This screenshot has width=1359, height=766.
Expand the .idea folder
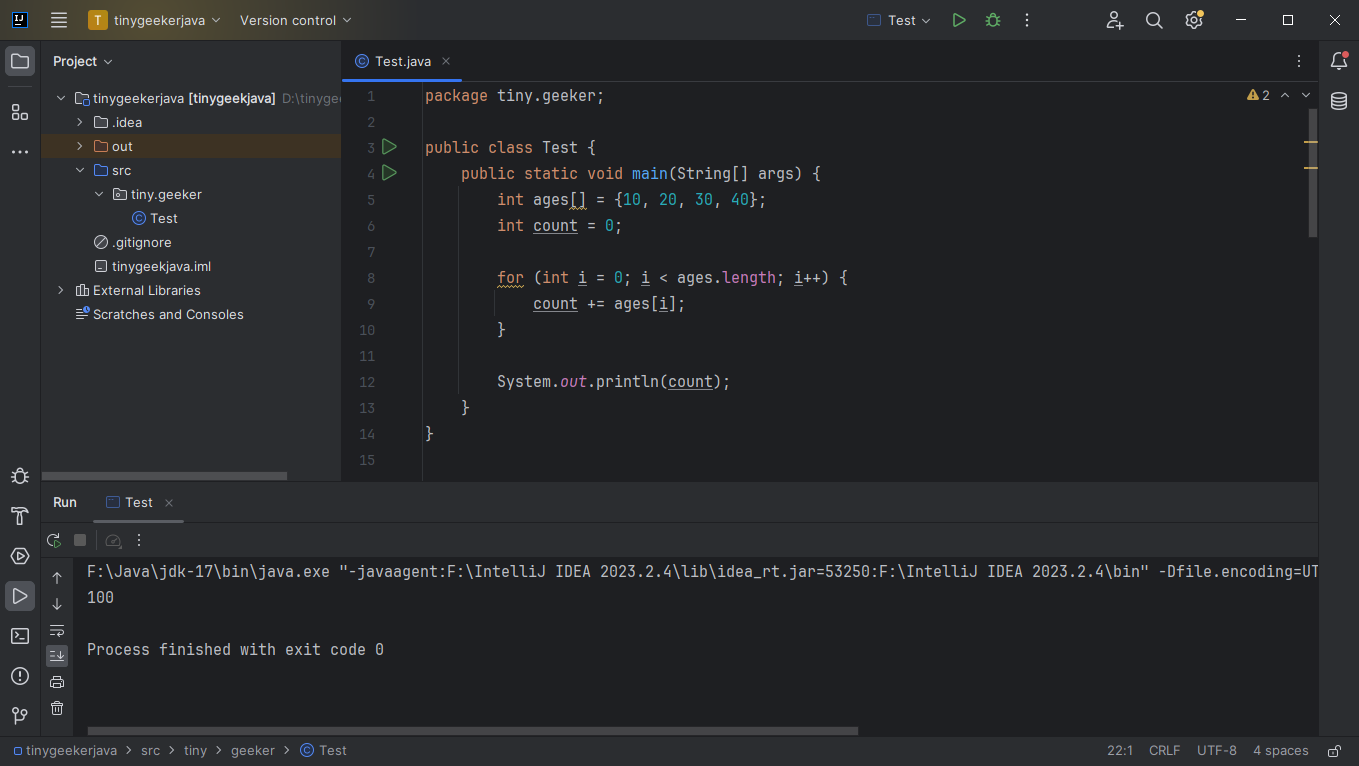[x=80, y=122]
